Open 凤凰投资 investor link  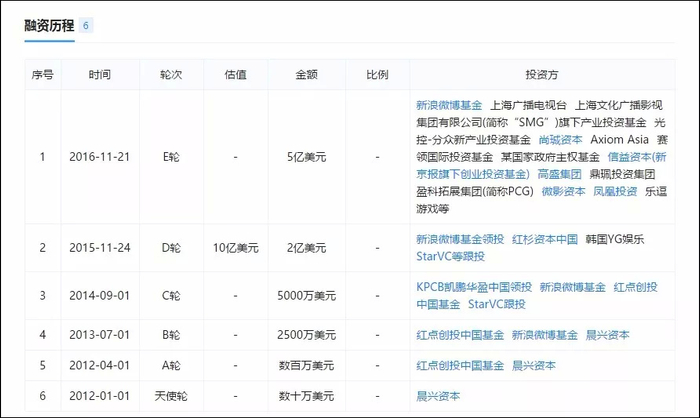(615, 192)
